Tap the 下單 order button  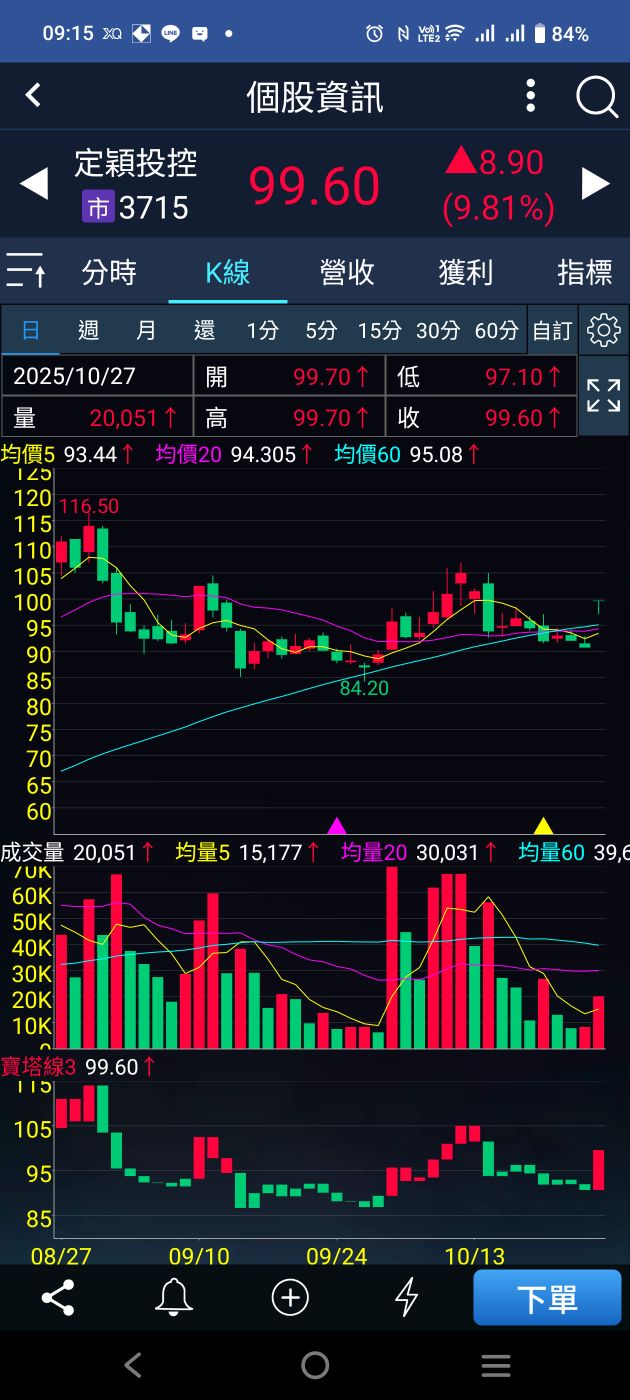pos(547,1298)
